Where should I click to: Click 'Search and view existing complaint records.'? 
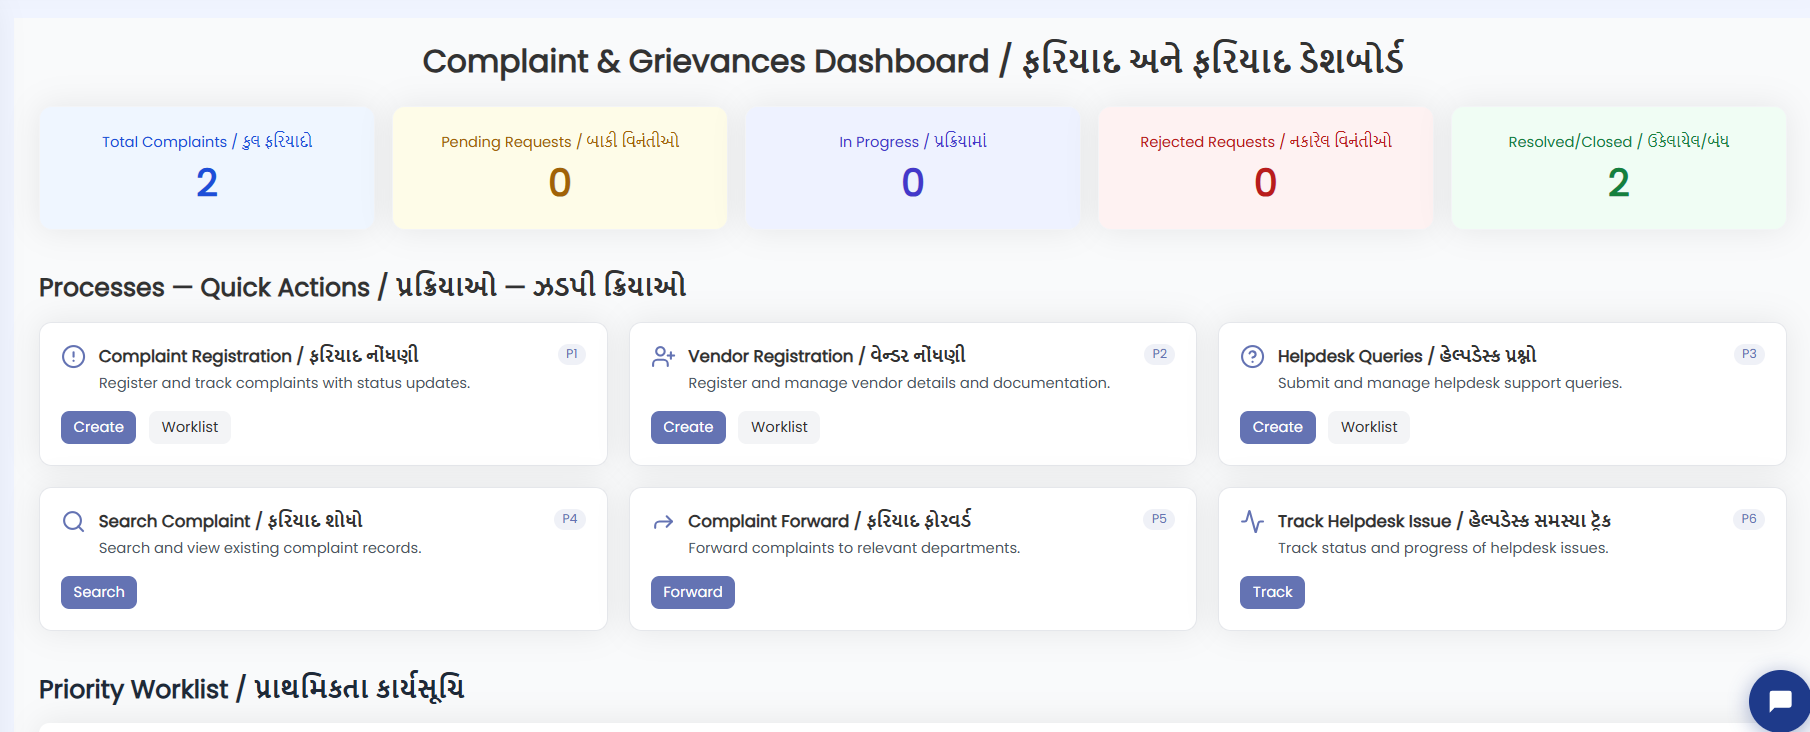coord(260,548)
